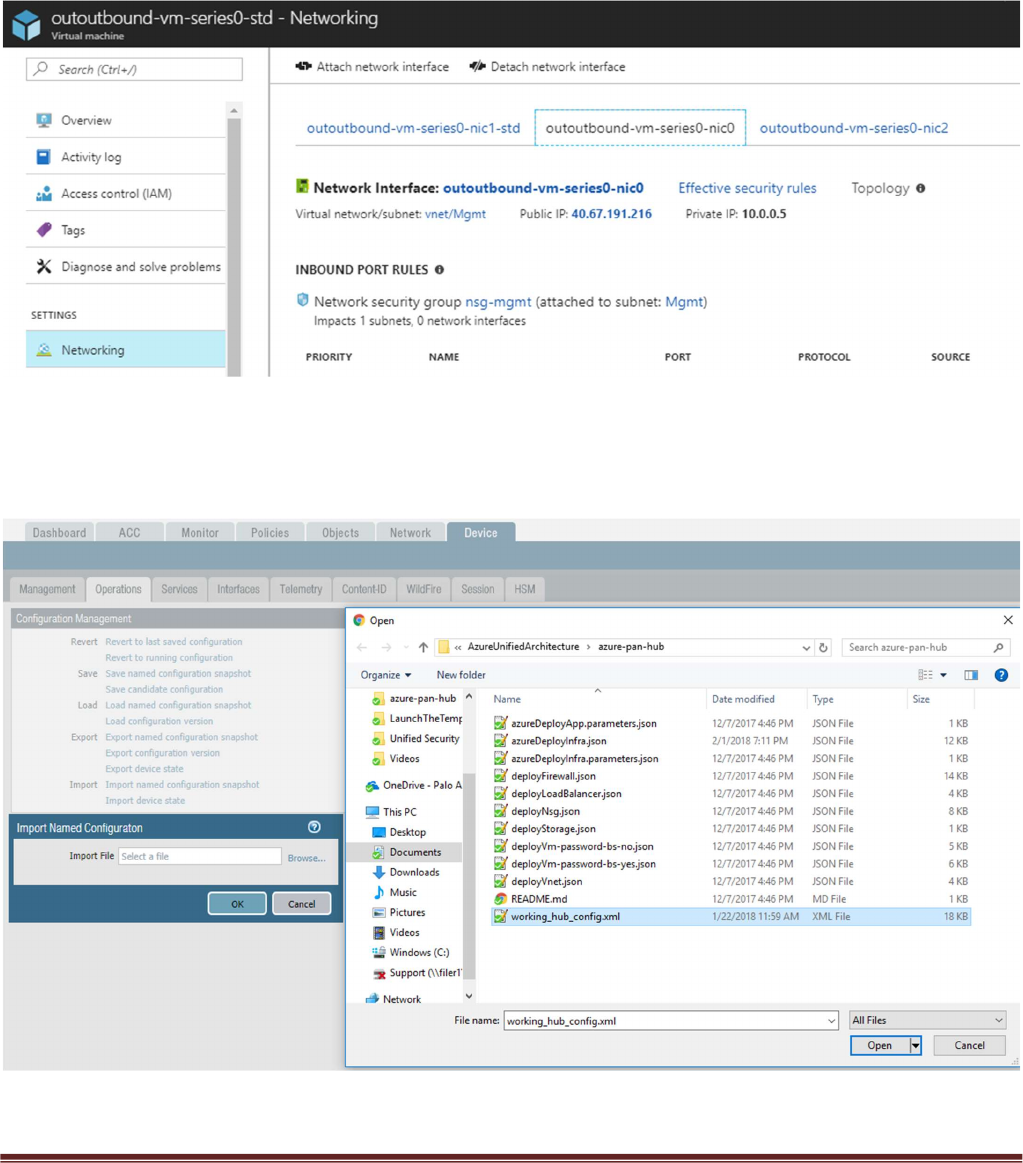Click the help icon in Import Named Configuration
Image resolution: width=1023 pixels, height=1163 pixels.
pos(315,827)
